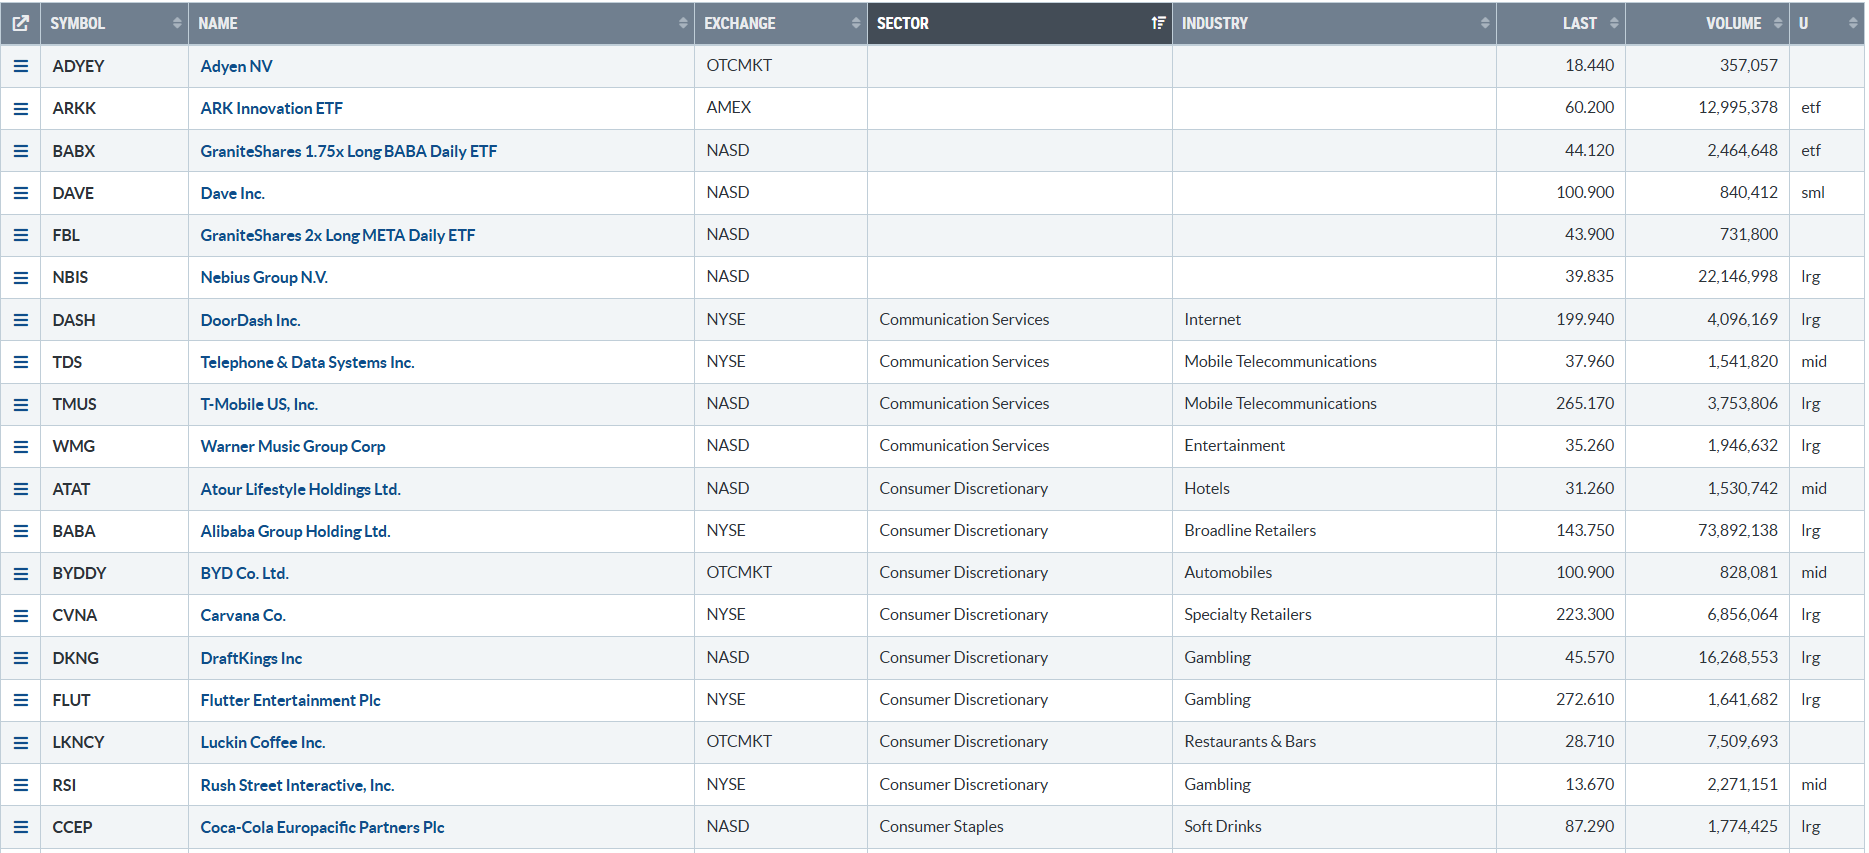
Task: Sort by the Volume column header
Action: [1733, 23]
